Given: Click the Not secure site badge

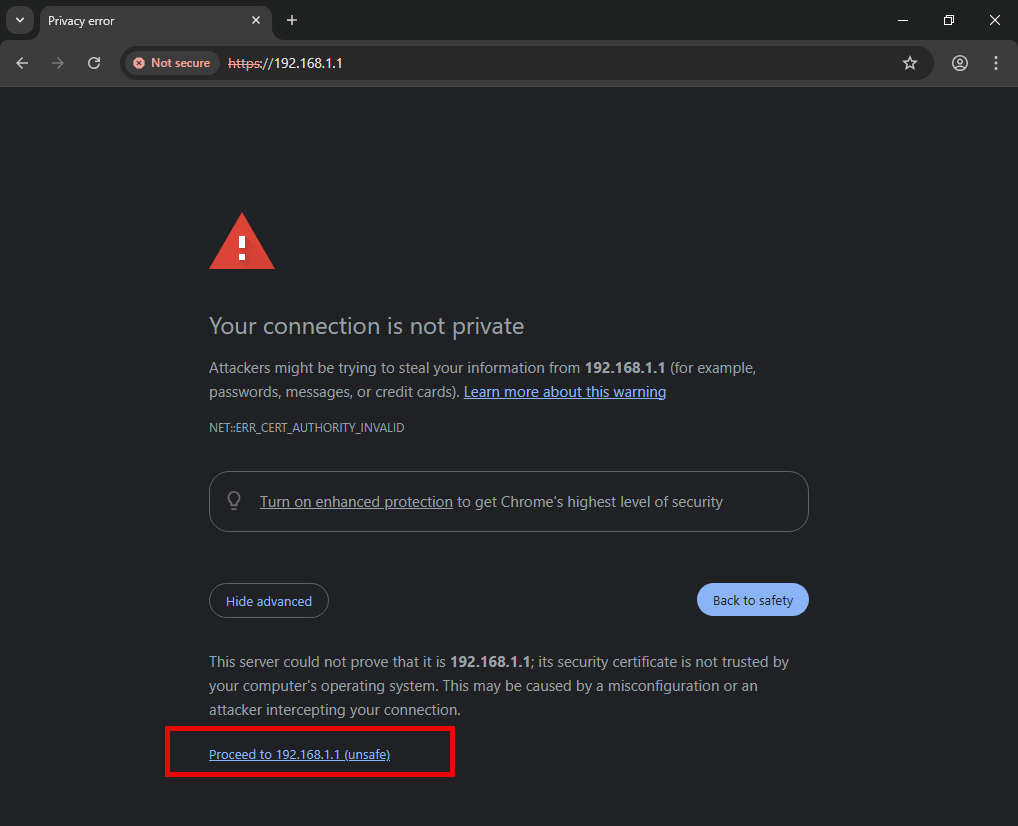Looking at the screenshot, I should tap(172, 63).
